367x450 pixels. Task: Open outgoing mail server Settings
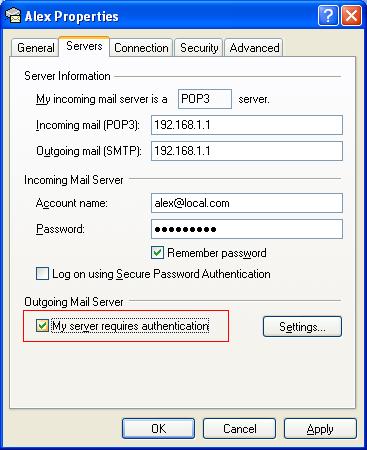[302, 327]
